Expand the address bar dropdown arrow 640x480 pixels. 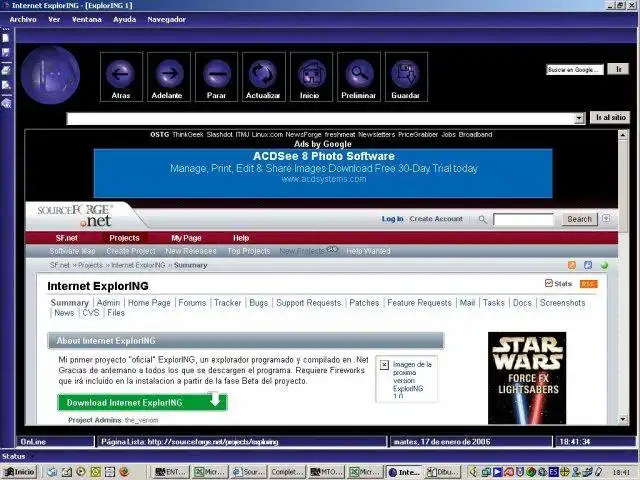pyautogui.click(x=579, y=118)
